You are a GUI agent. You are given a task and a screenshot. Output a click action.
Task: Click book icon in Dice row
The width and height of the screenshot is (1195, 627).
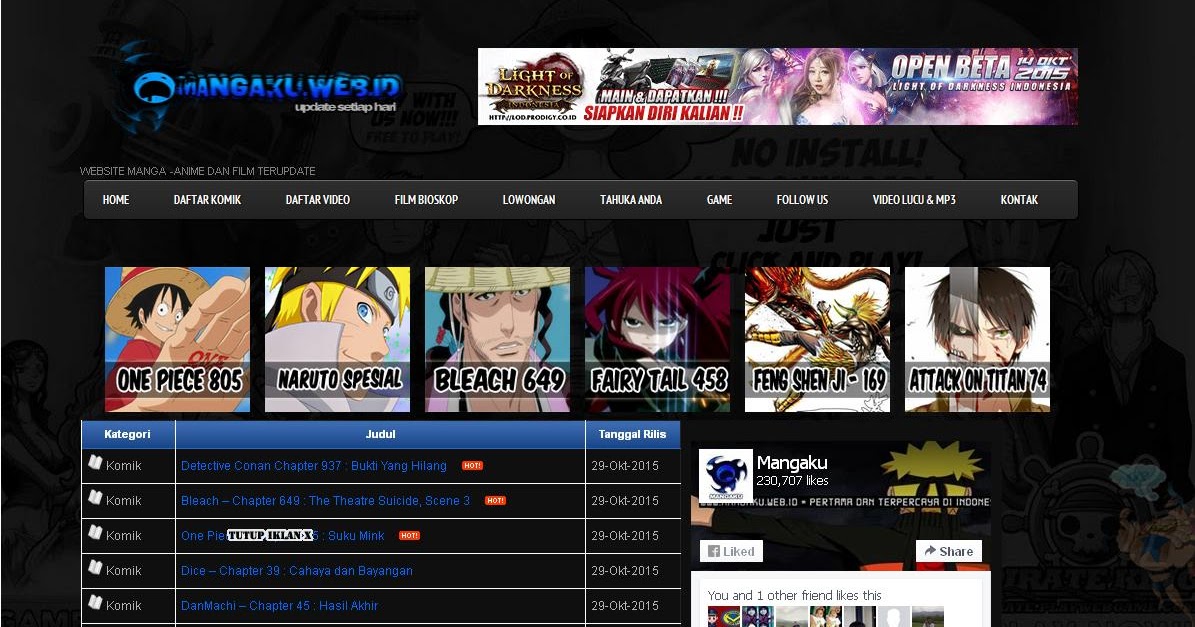pyautogui.click(x=95, y=568)
